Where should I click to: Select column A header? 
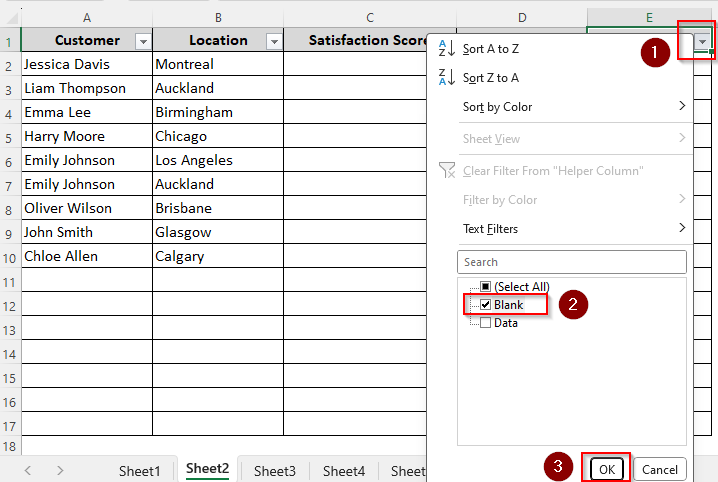click(87, 18)
